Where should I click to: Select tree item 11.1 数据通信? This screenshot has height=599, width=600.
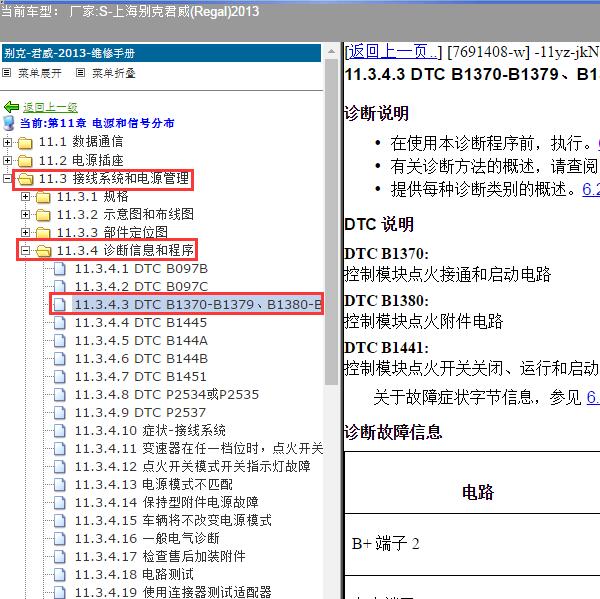click(81, 142)
